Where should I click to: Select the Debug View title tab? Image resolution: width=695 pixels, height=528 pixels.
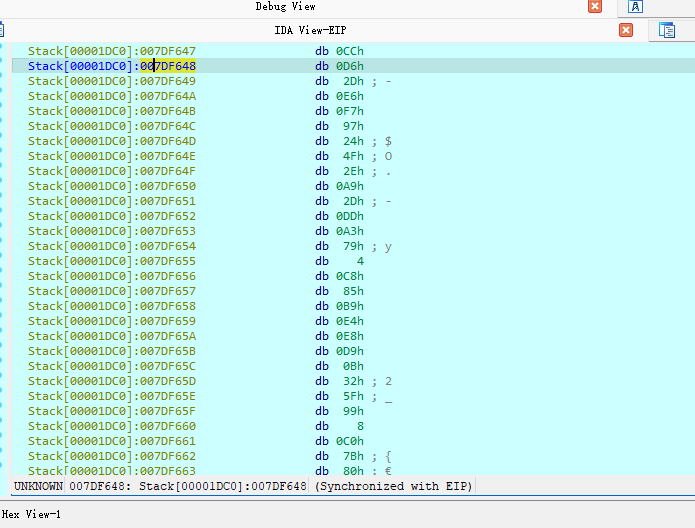(285, 6)
